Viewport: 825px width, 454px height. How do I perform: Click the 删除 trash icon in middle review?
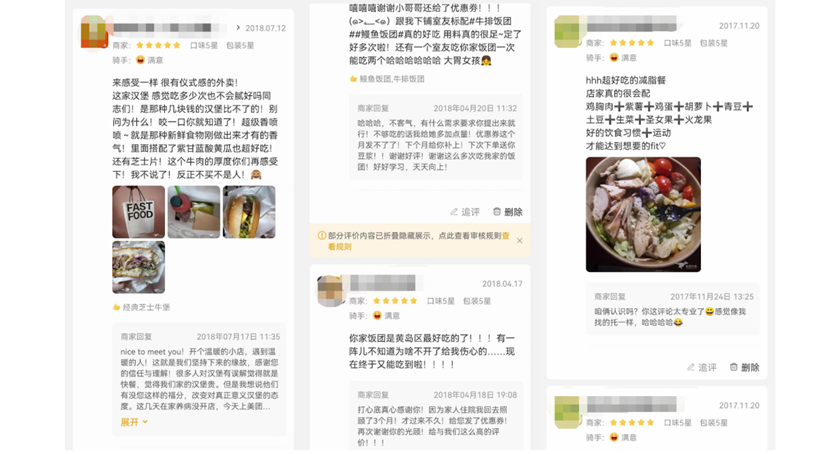click(497, 211)
